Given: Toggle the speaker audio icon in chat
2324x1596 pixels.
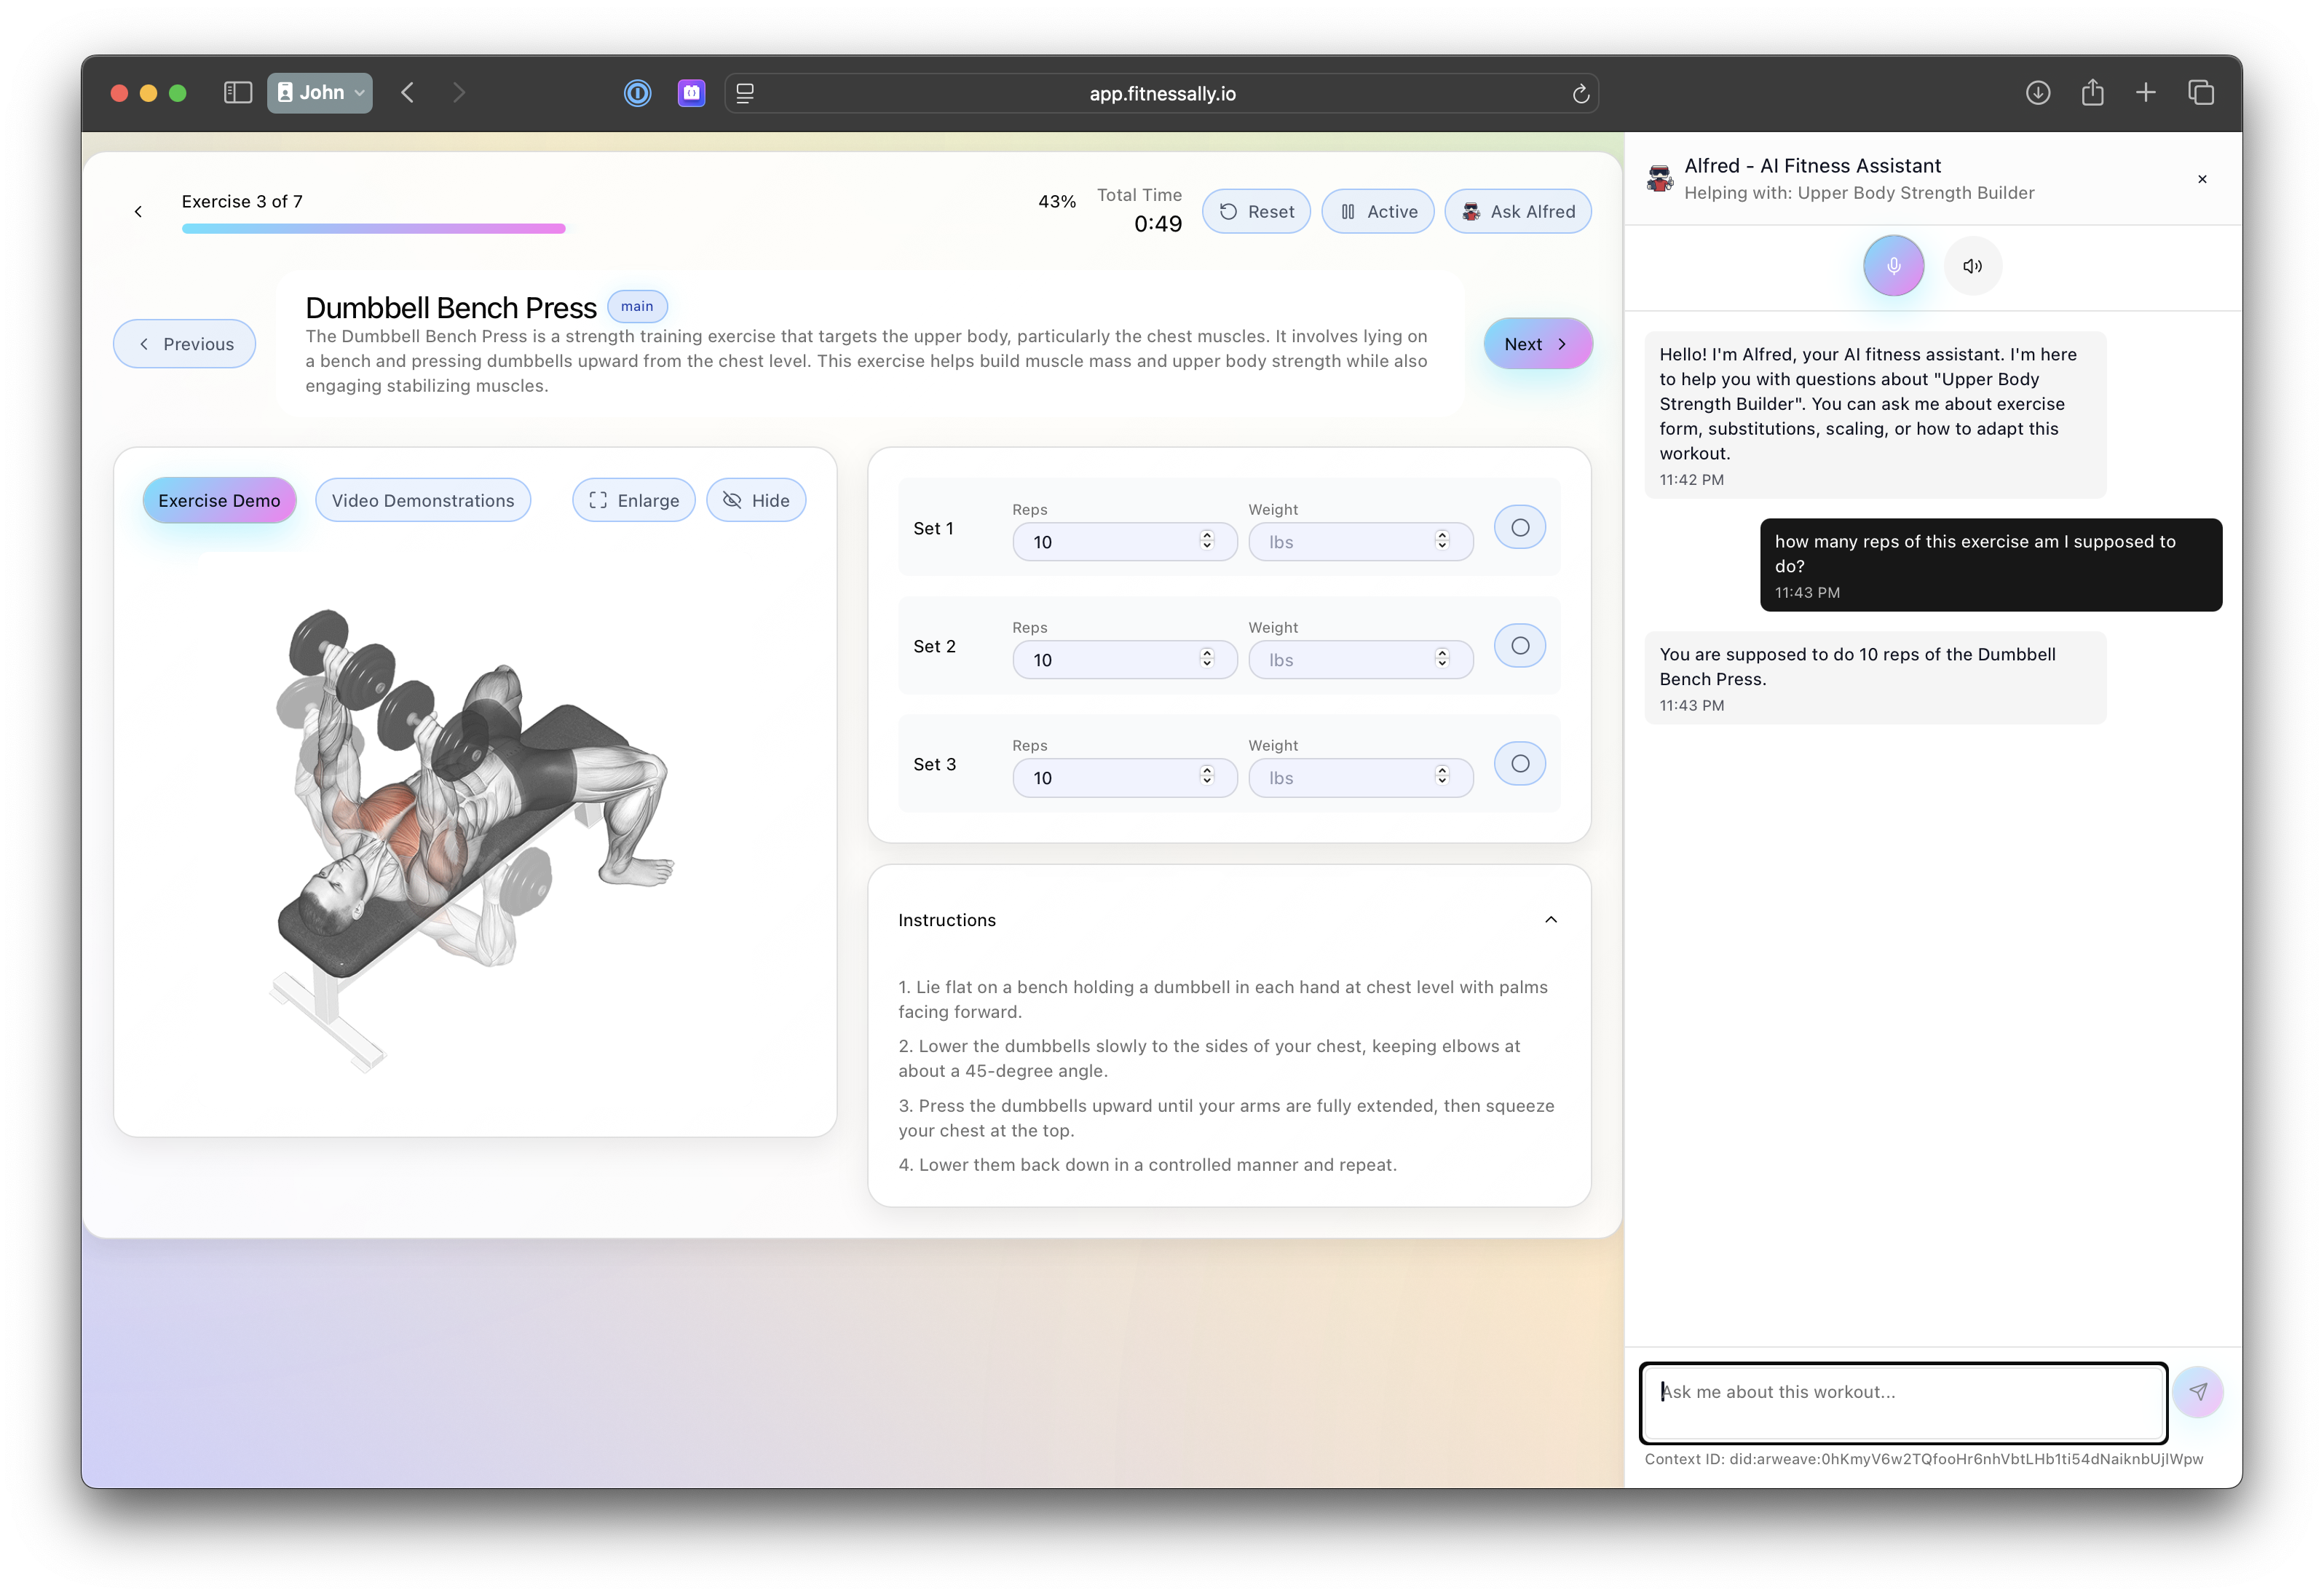Looking at the screenshot, I should (1972, 266).
